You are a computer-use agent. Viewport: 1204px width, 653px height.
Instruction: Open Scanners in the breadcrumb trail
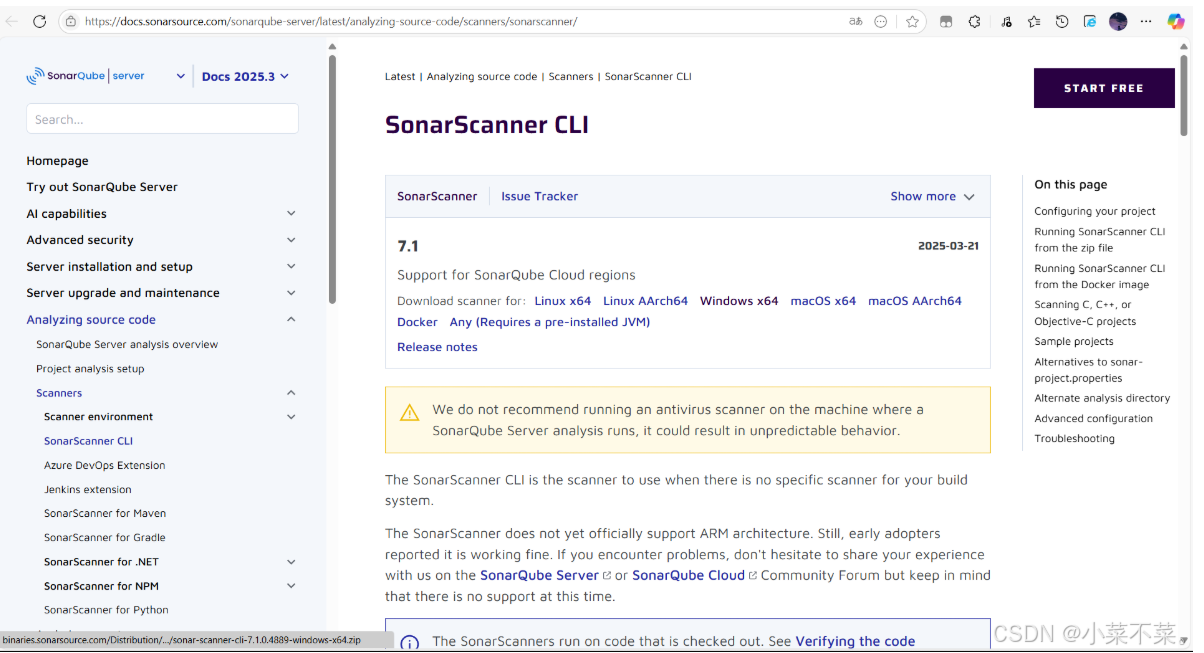click(x=571, y=76)
